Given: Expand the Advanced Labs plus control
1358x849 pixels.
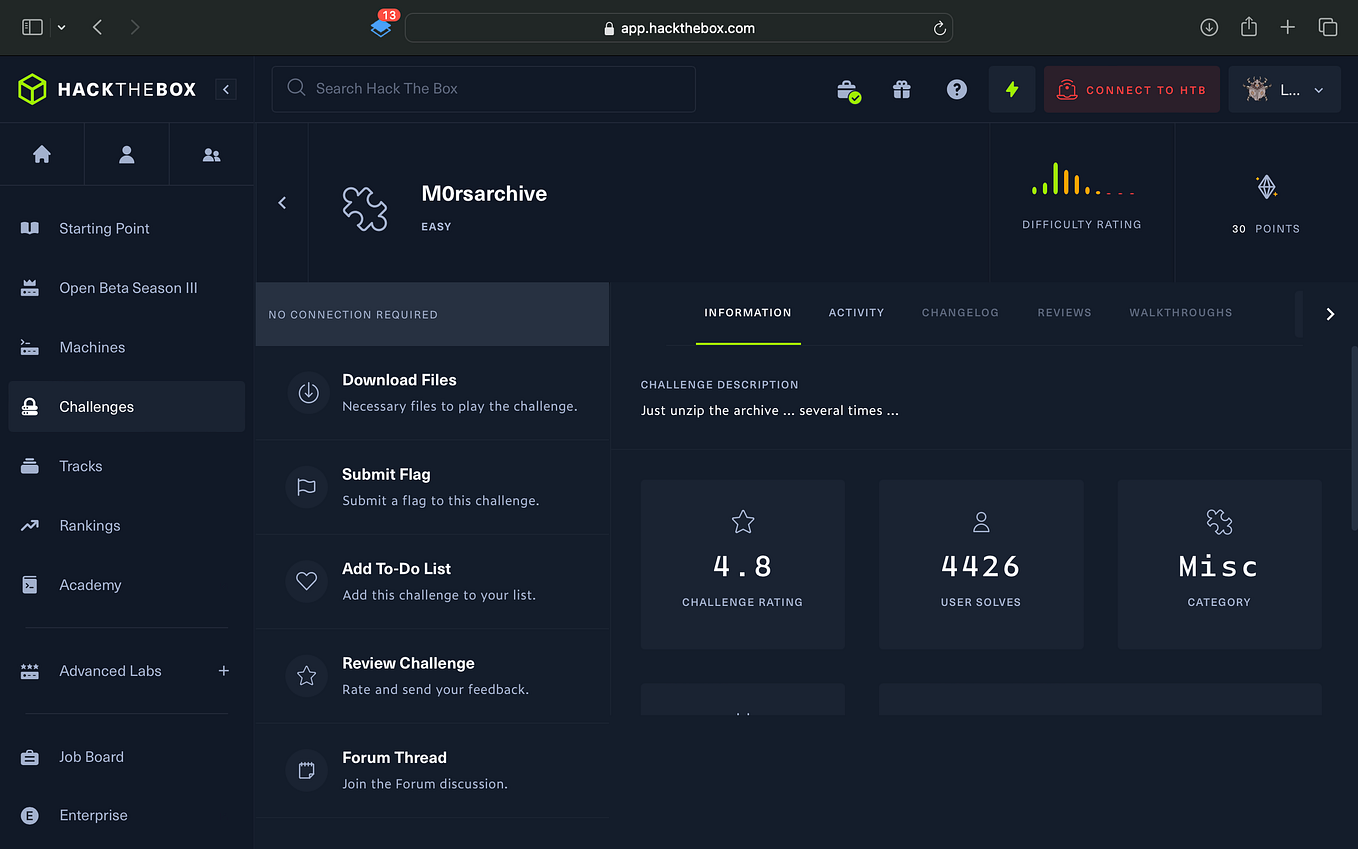Looking at the screenshot, I should click(x=223, y=671).
